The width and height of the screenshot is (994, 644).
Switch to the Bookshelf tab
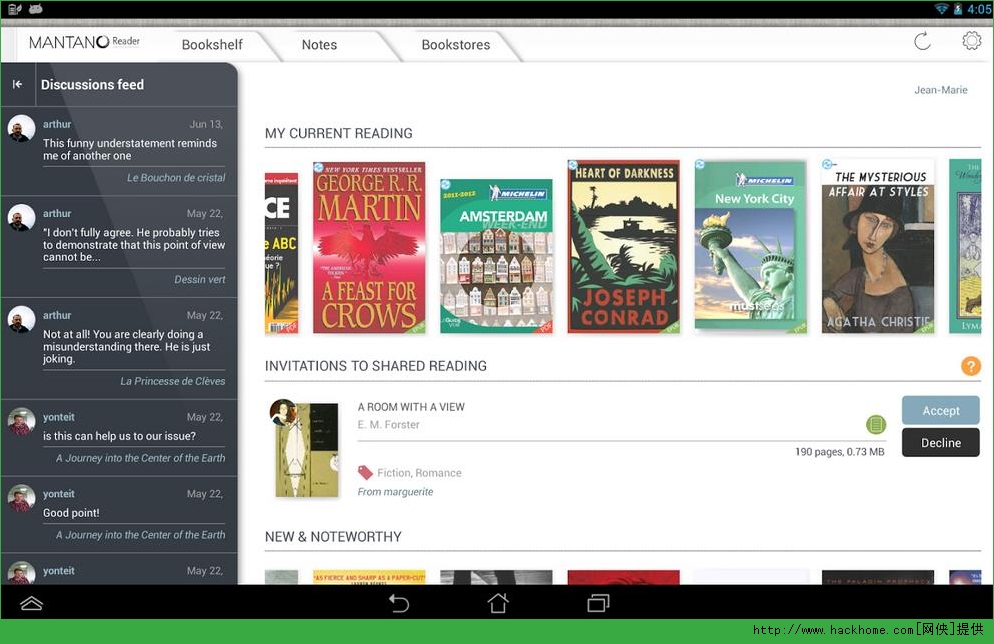coord(212,45)
